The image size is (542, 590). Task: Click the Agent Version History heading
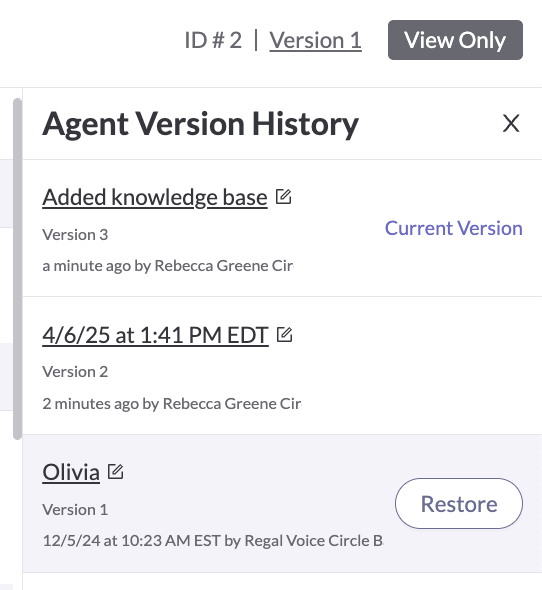[200, 124]
